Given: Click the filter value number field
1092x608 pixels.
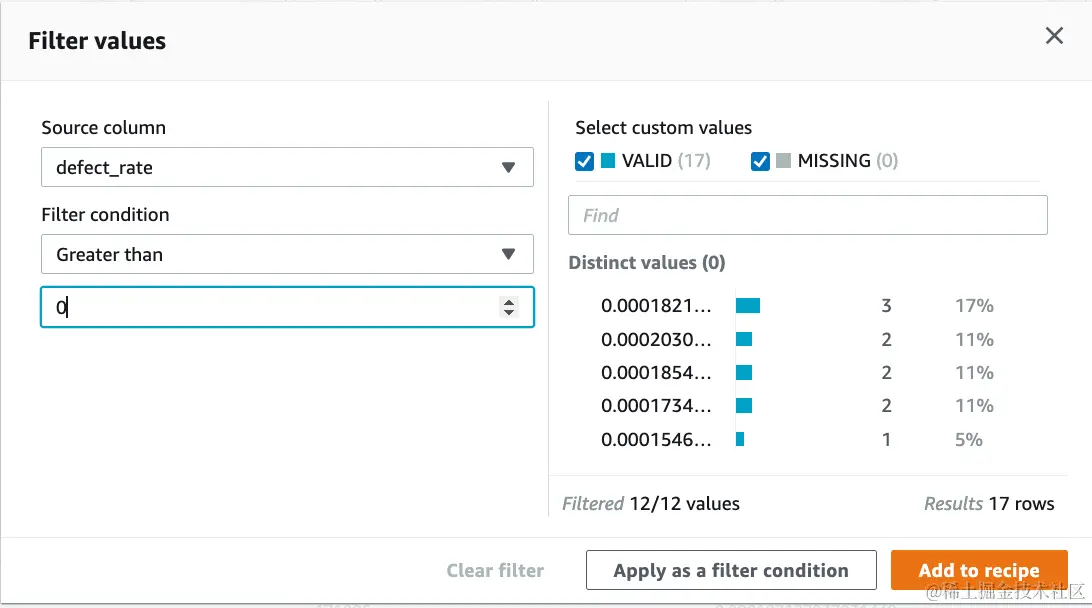Looking at the screenshot, I should [x=270, y=308].
